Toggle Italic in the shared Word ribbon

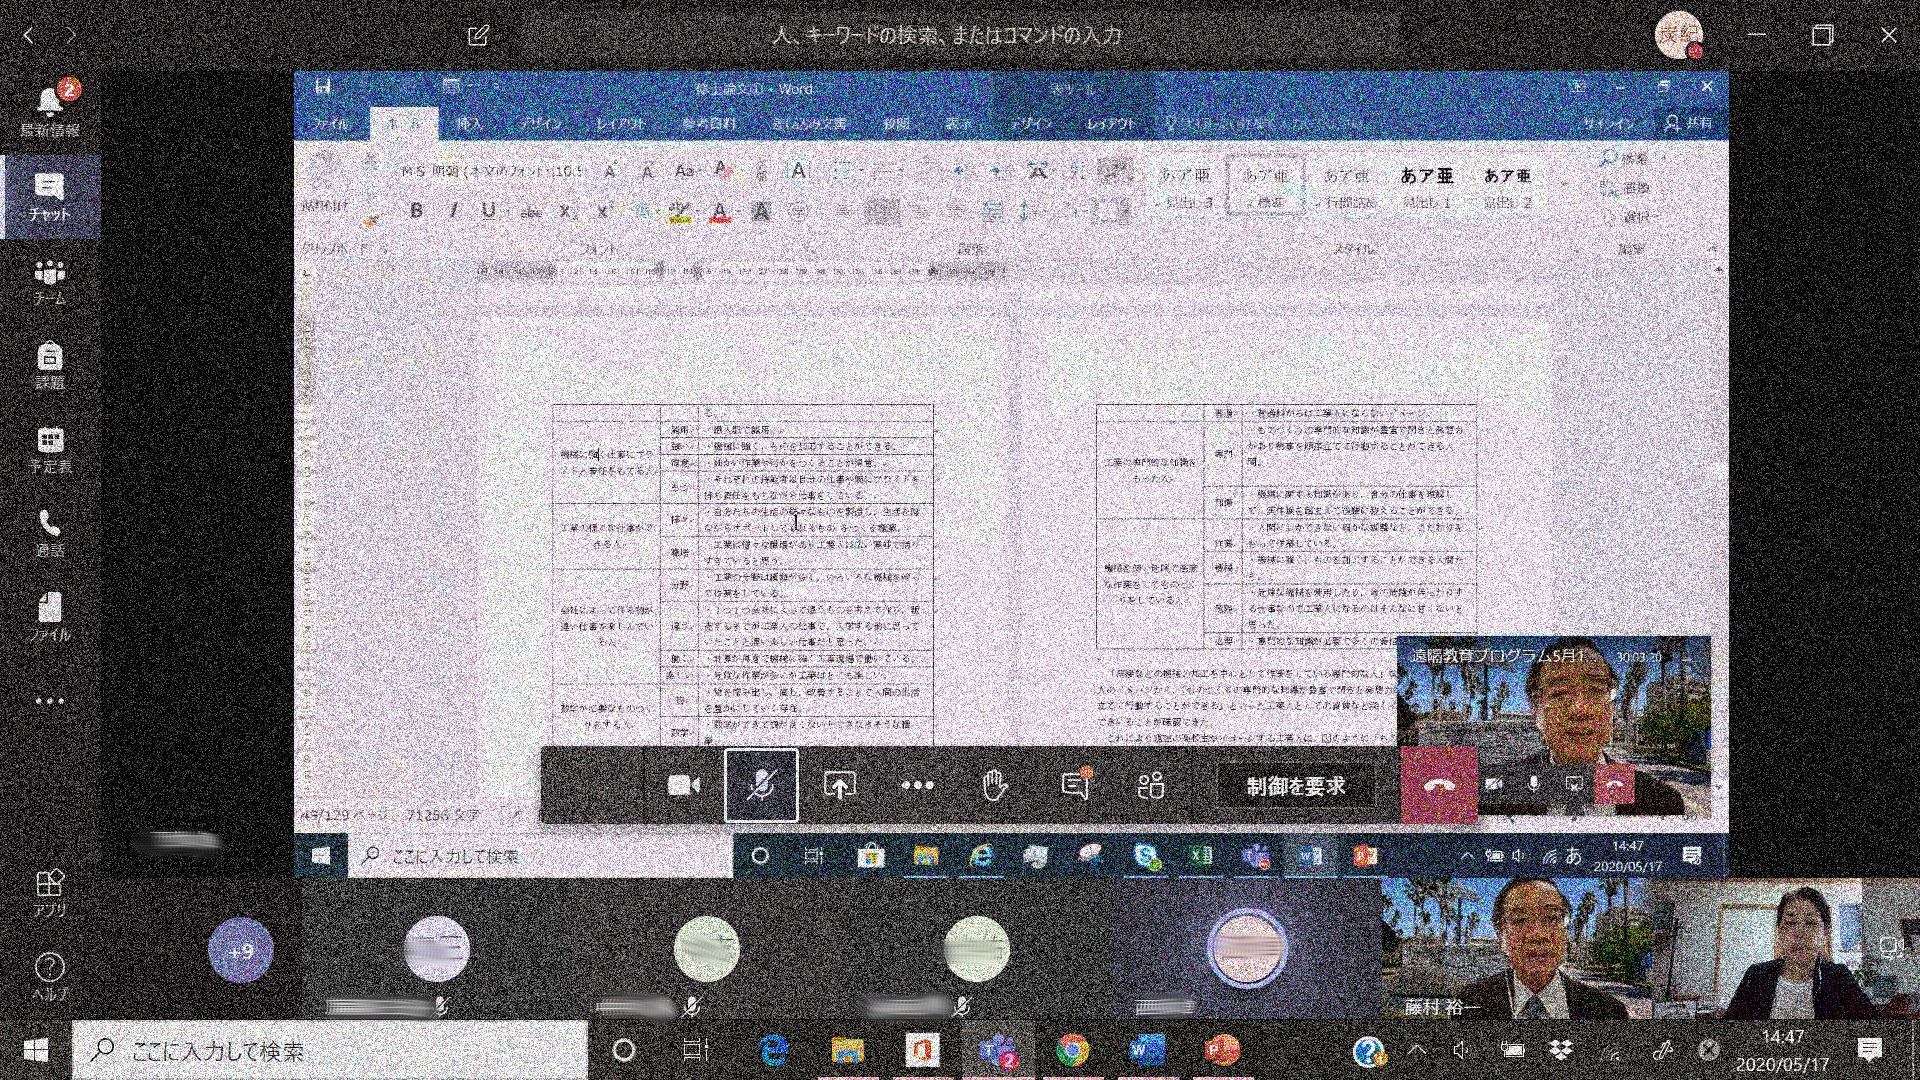(452, 211)
